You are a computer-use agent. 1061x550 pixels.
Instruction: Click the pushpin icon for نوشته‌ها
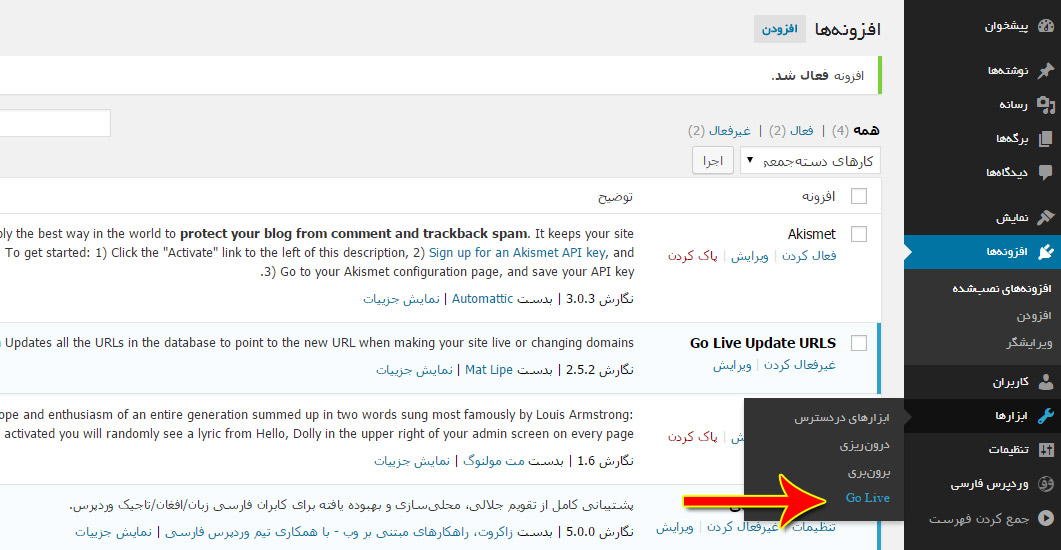1045,70
